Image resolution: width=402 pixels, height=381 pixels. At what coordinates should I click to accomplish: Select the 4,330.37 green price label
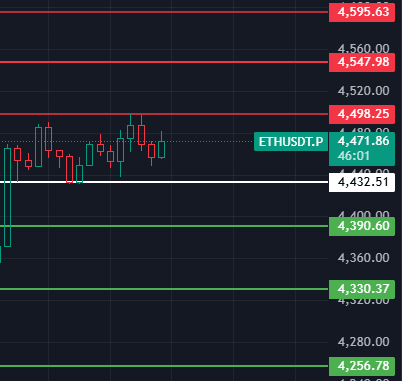[x=362, y=289]
